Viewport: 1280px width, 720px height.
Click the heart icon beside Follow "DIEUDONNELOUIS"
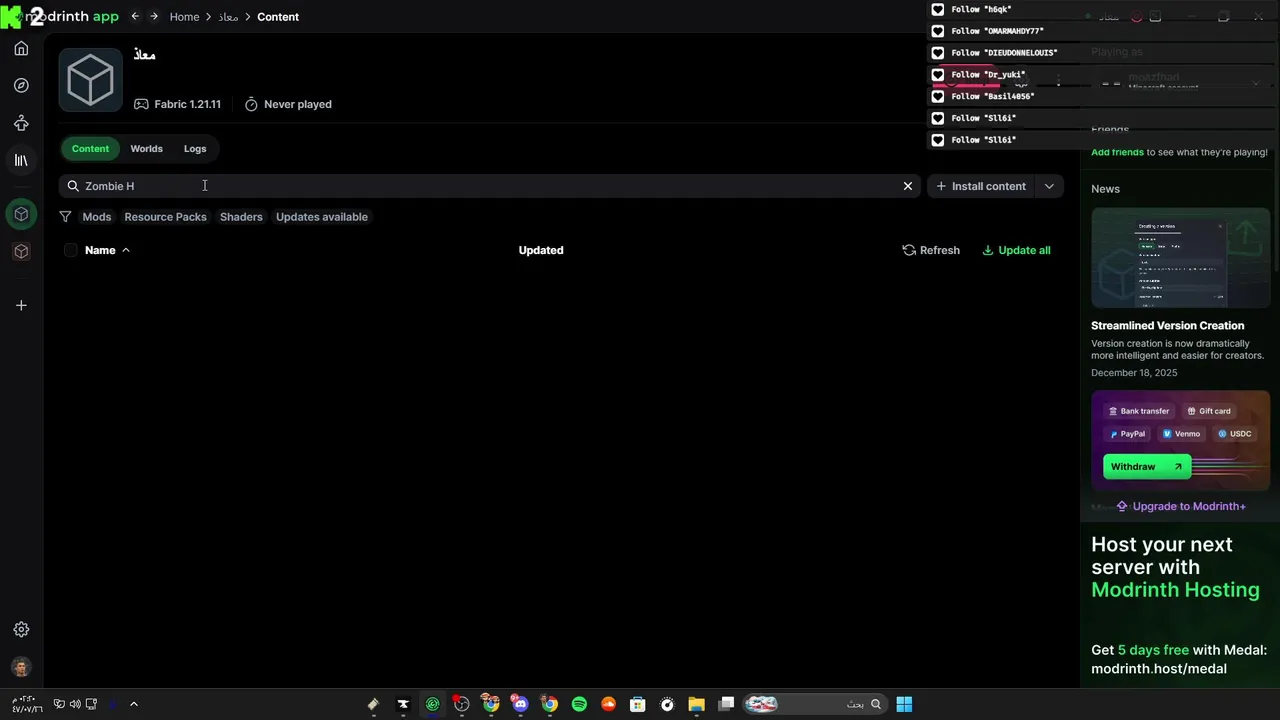pyautogui.click(x=937, y=53)
